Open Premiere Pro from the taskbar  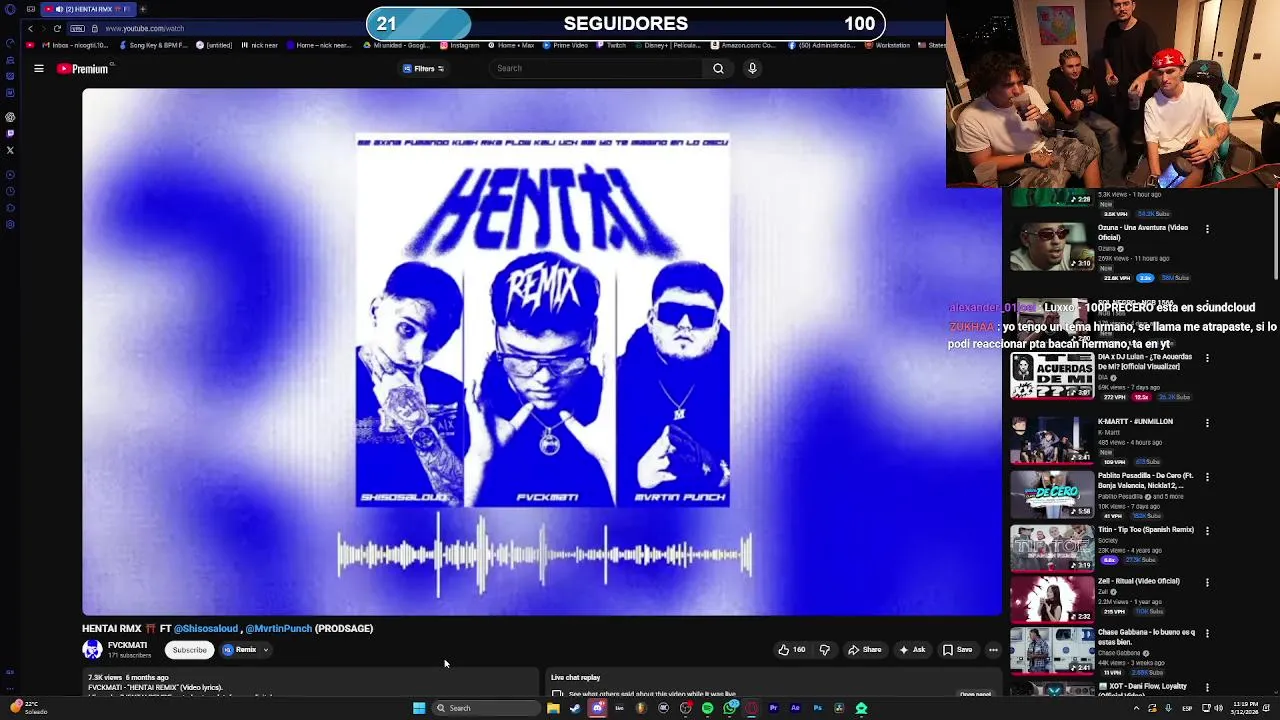point(773,708)
